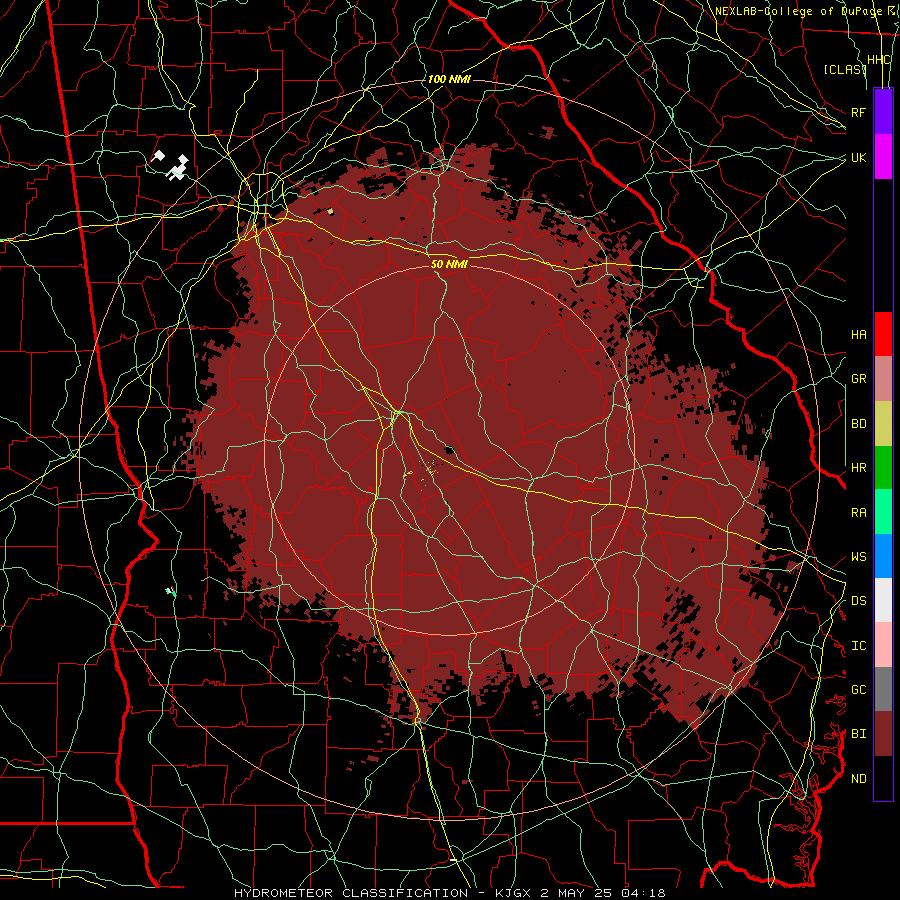Click the IC light-pink legend swatch
Screen dimensions: 900x900
pyautogui.click(x=883, y=645)
